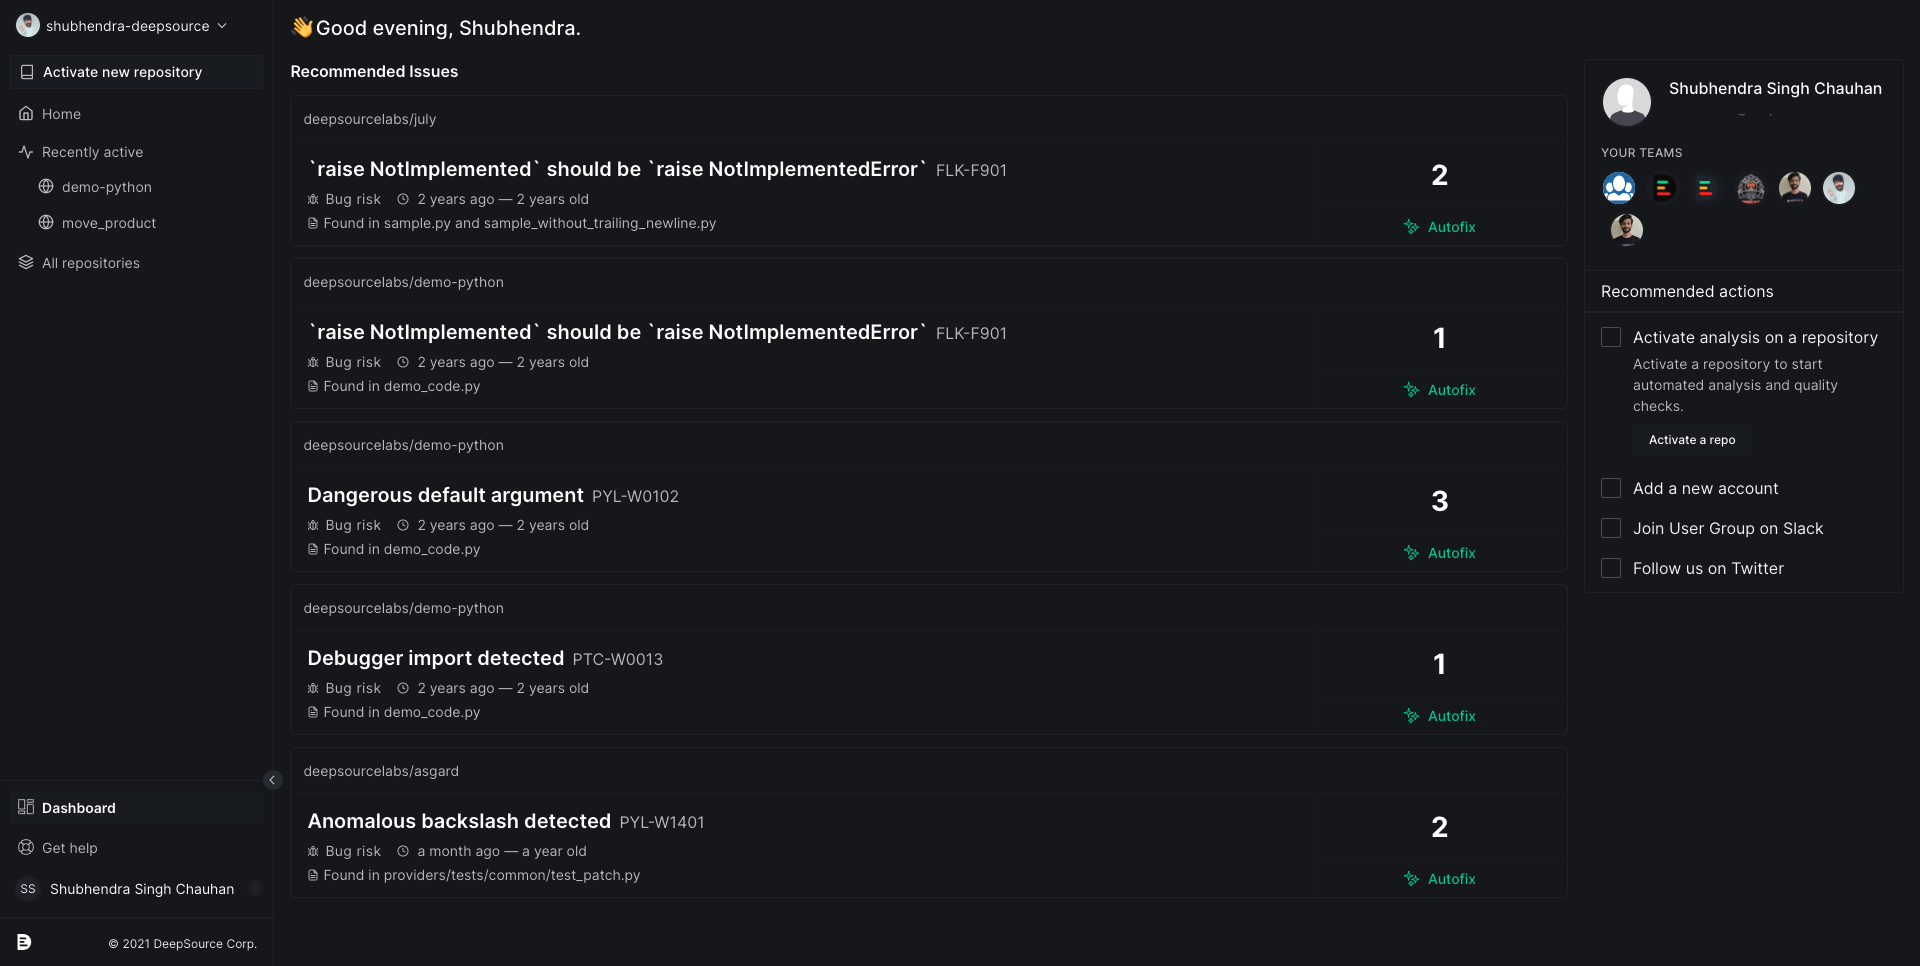Select the Home icon in sidebar
Viewport: 1920px width, 966px height.
tap(26, 113)
